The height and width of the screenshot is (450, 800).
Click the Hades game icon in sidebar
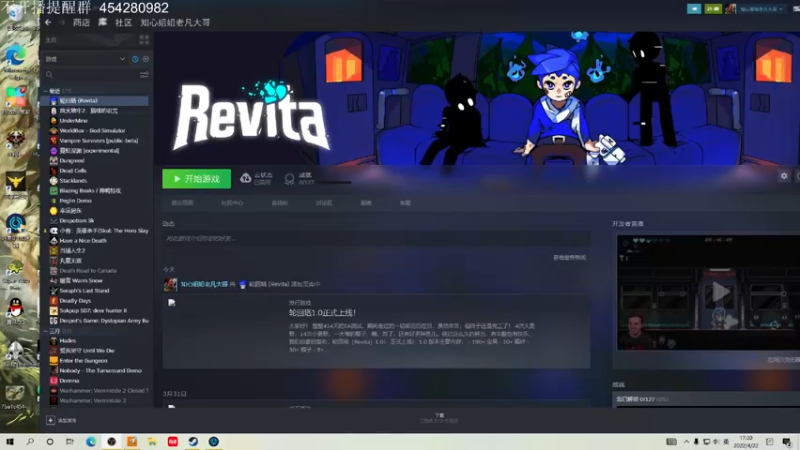[54, 340]
